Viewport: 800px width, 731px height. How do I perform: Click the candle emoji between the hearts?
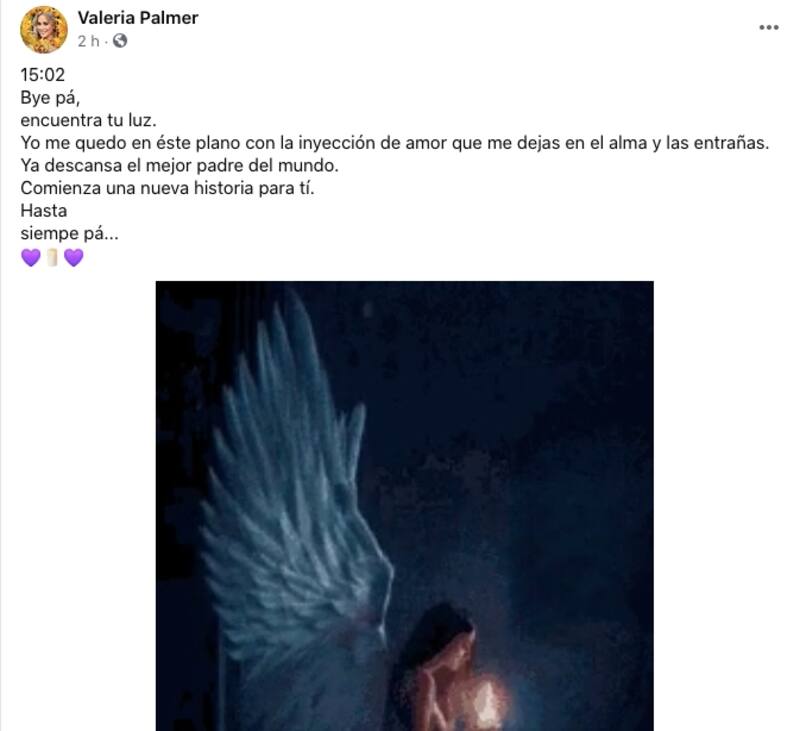tap(52, 257)
